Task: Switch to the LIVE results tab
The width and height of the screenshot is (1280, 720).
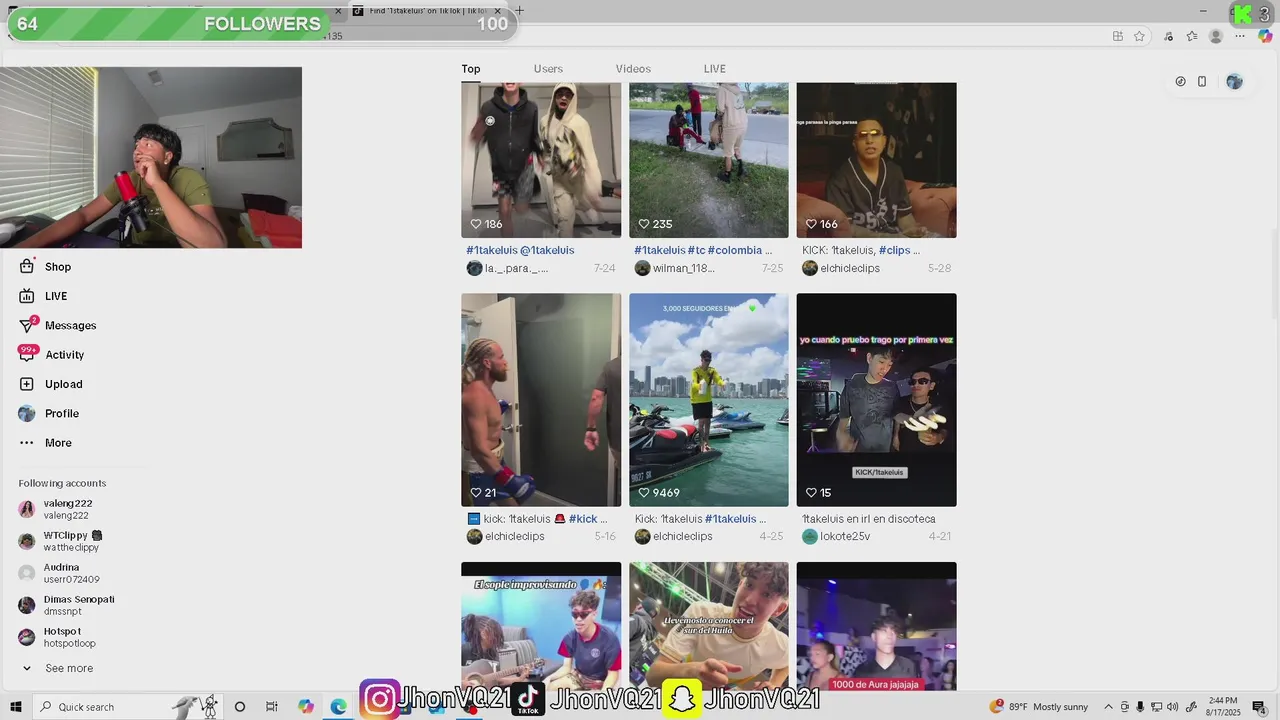Action: (714, 69)
